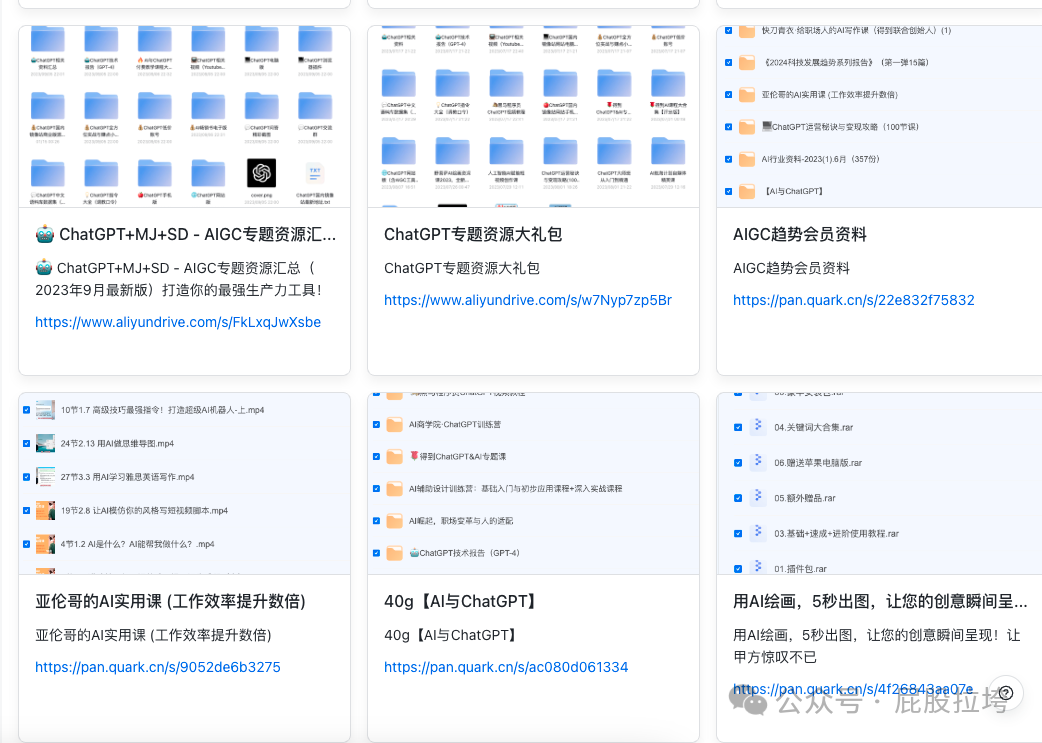Click folder icon for AI崛起，职场变革与人的进配

point(395,521)
